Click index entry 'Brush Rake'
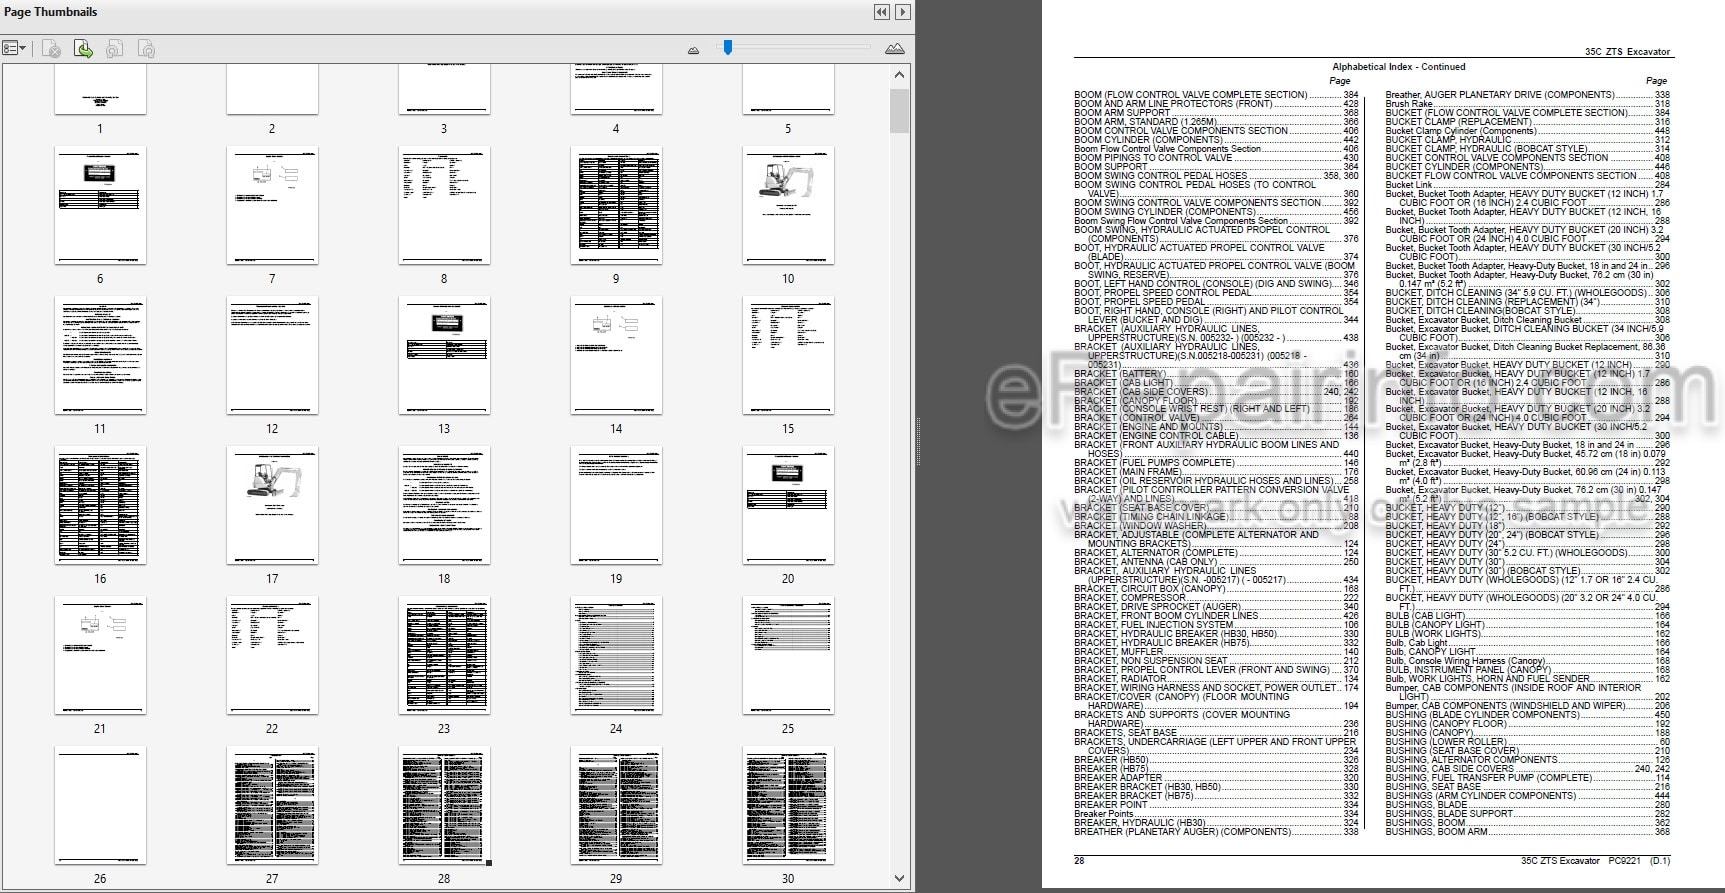This screenshot has width=1725, height=893. tap(1409, 104)
